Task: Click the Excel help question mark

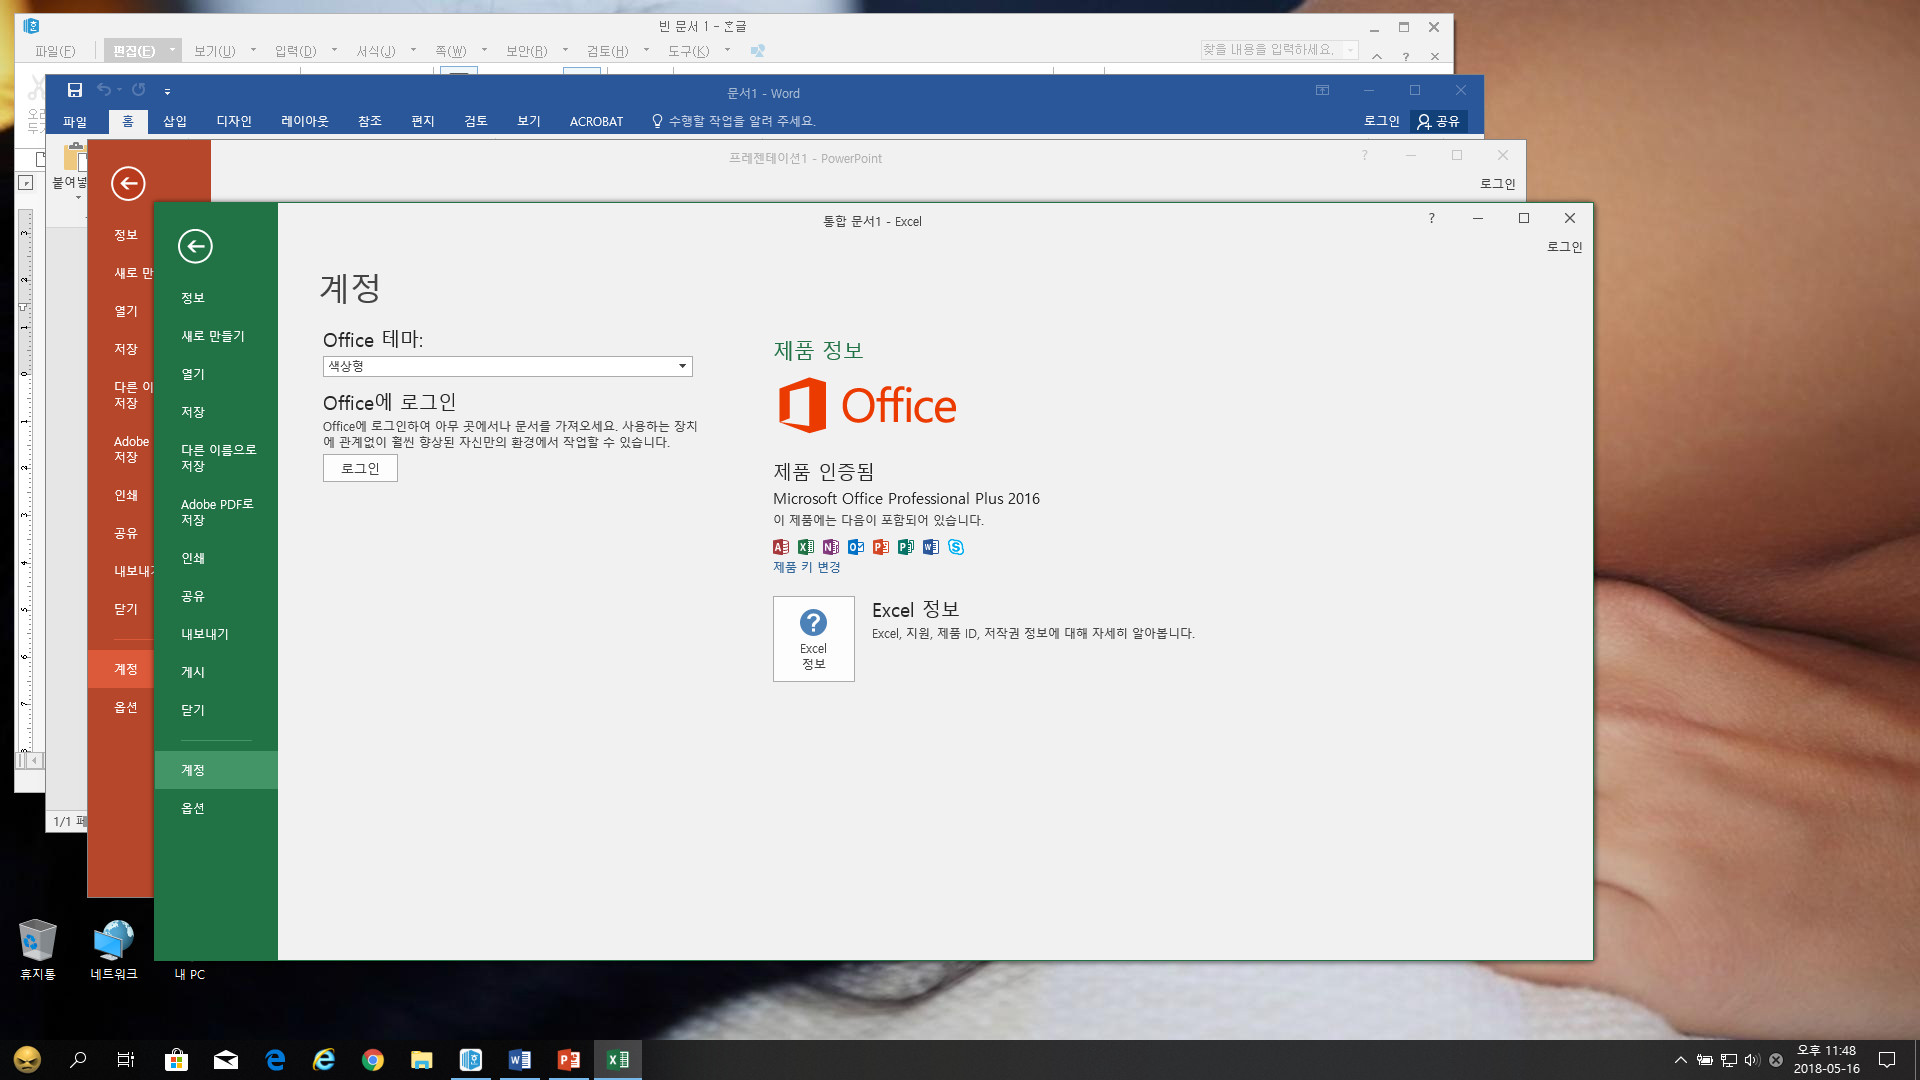Action: click(x=1431, y=218)
